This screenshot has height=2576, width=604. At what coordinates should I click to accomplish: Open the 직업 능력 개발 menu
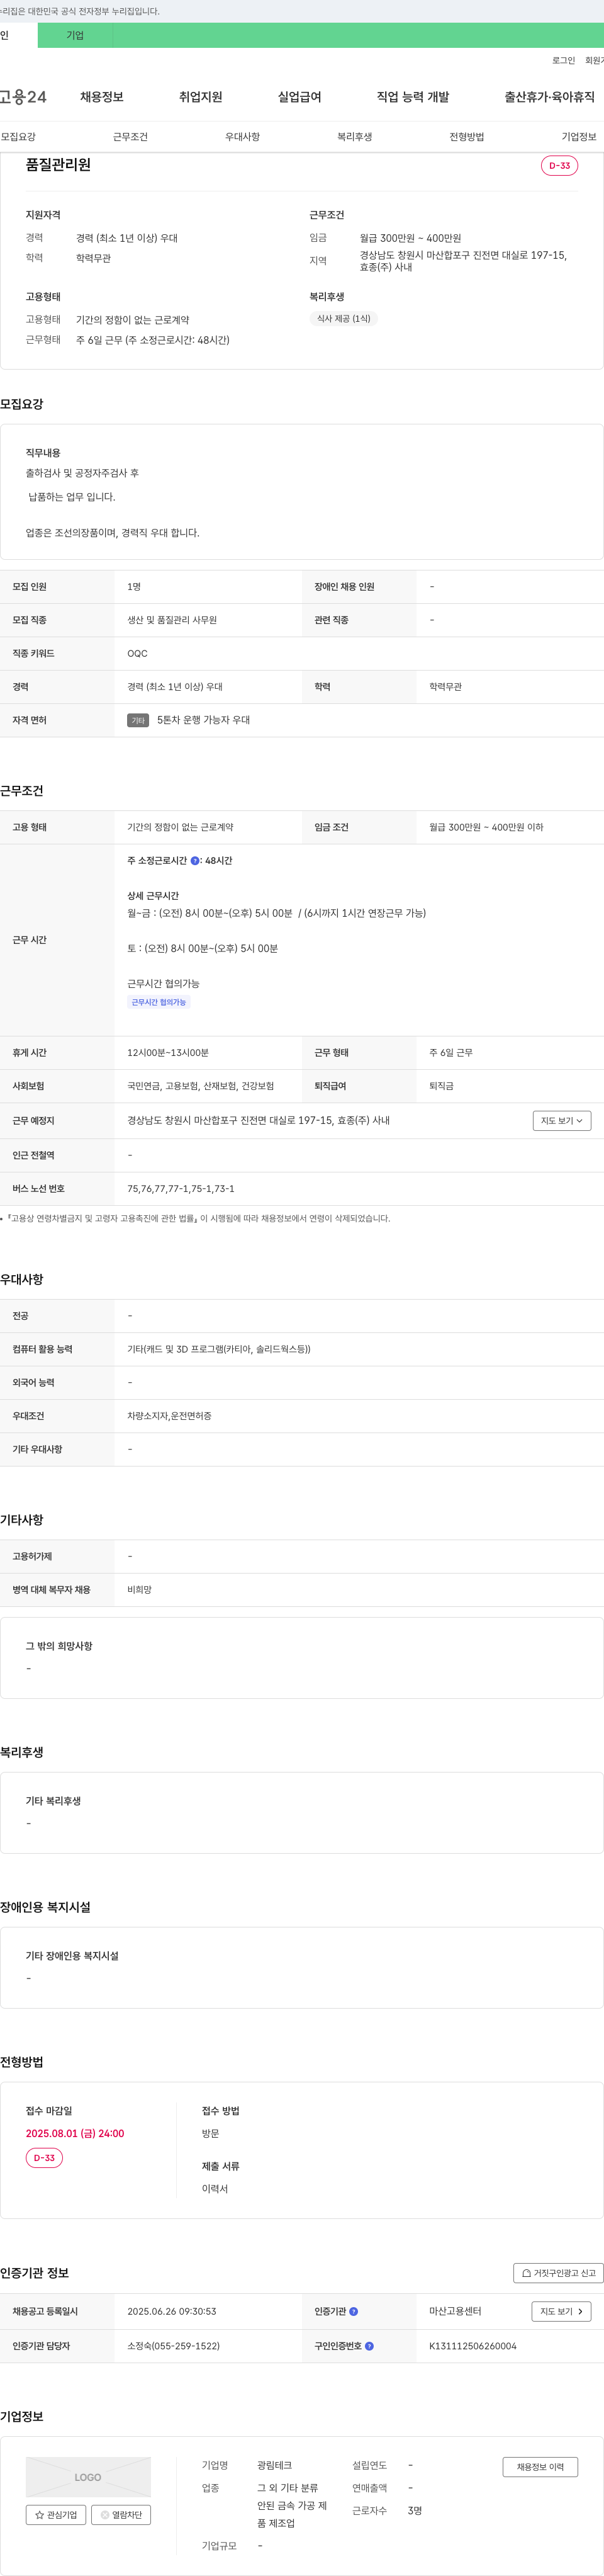413,97
